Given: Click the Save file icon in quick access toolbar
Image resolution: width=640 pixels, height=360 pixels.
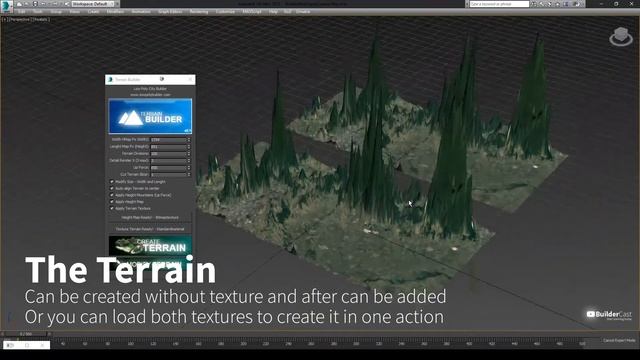Looking at the screenshot, I should click(36, 4).
